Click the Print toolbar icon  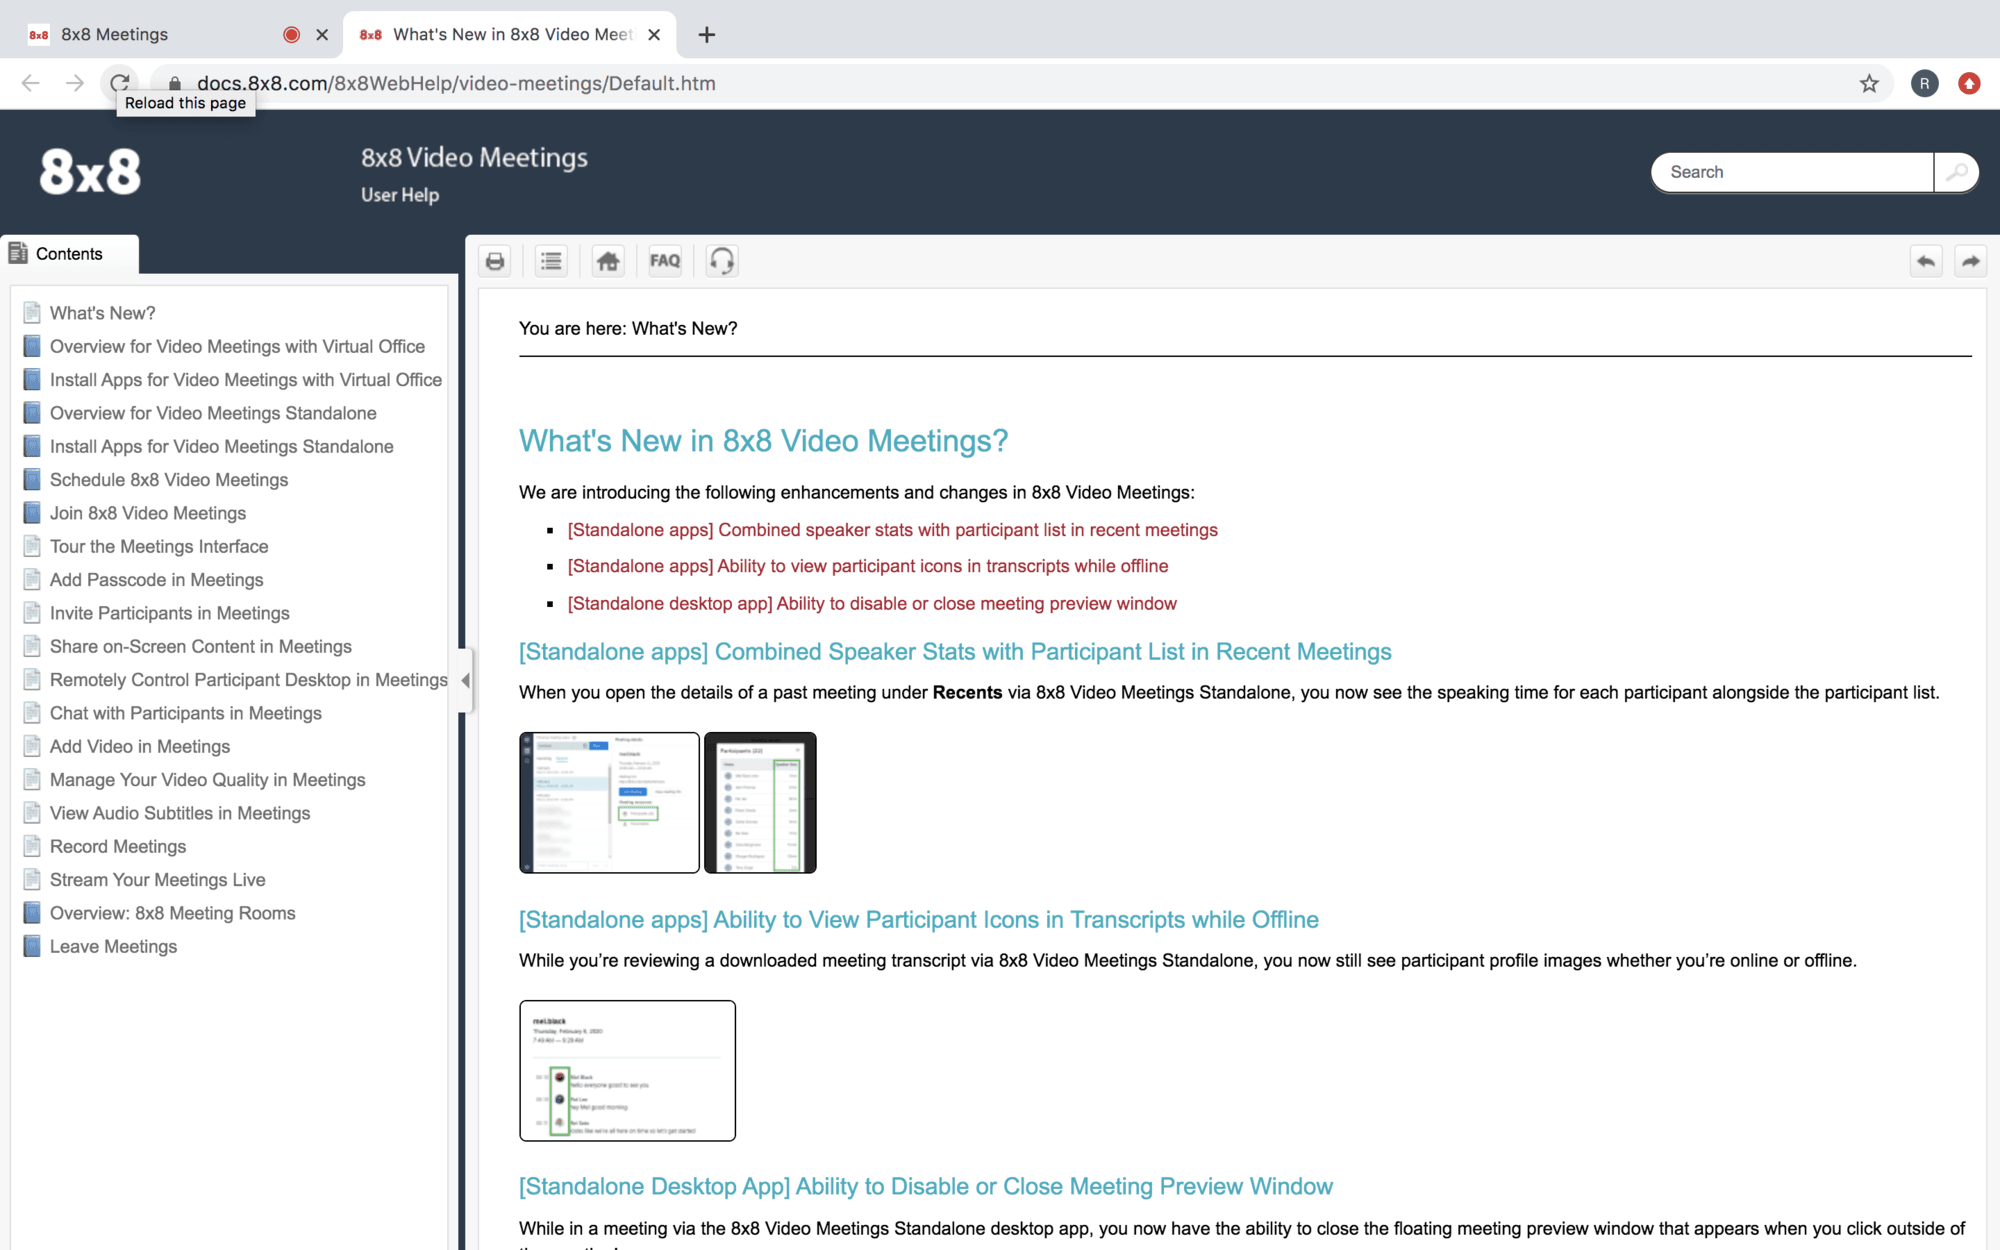[495, 262]
